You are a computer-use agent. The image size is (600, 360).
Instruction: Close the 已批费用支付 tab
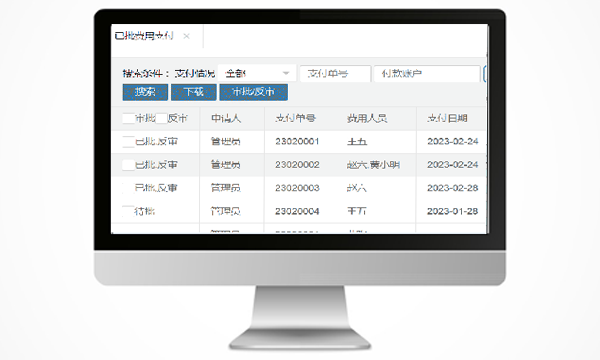coord(186,36)
